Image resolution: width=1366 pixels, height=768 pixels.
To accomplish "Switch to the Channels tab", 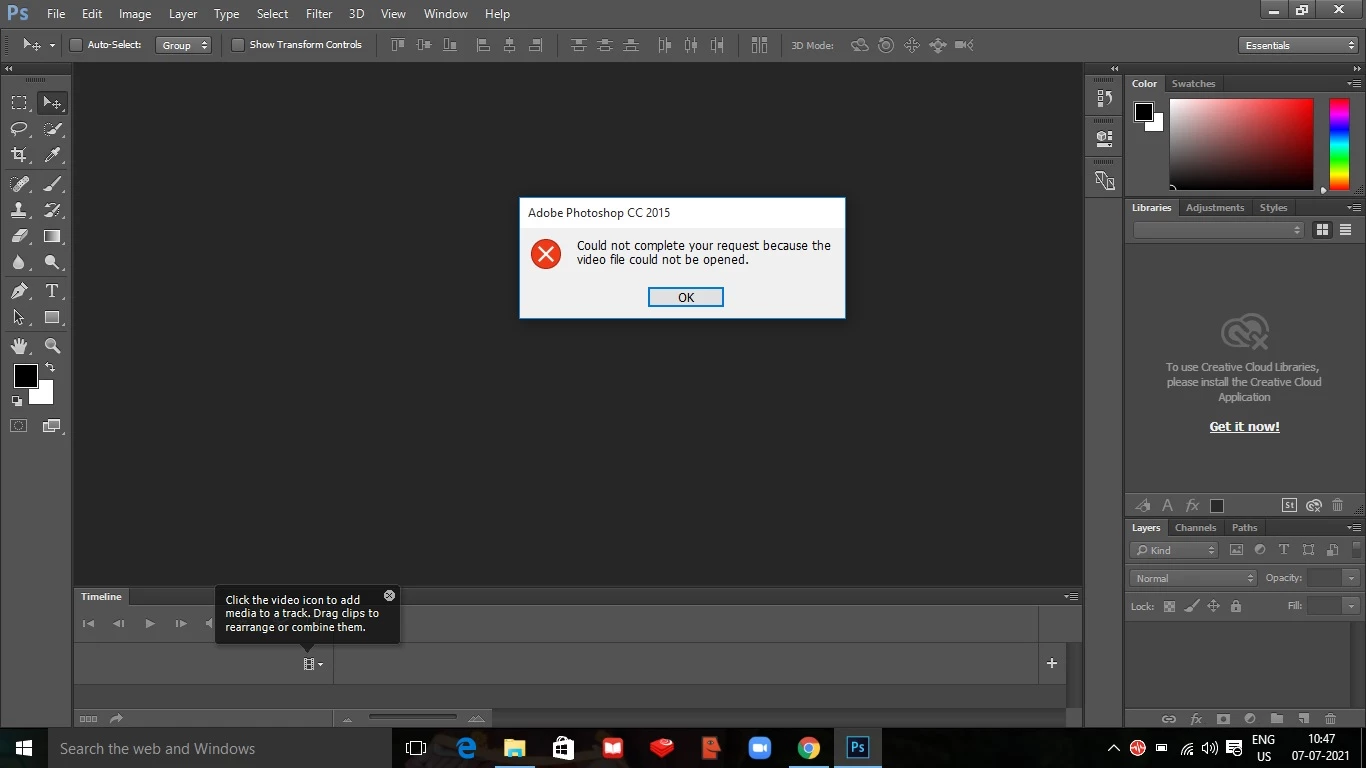I will [x=1195, y=528].
